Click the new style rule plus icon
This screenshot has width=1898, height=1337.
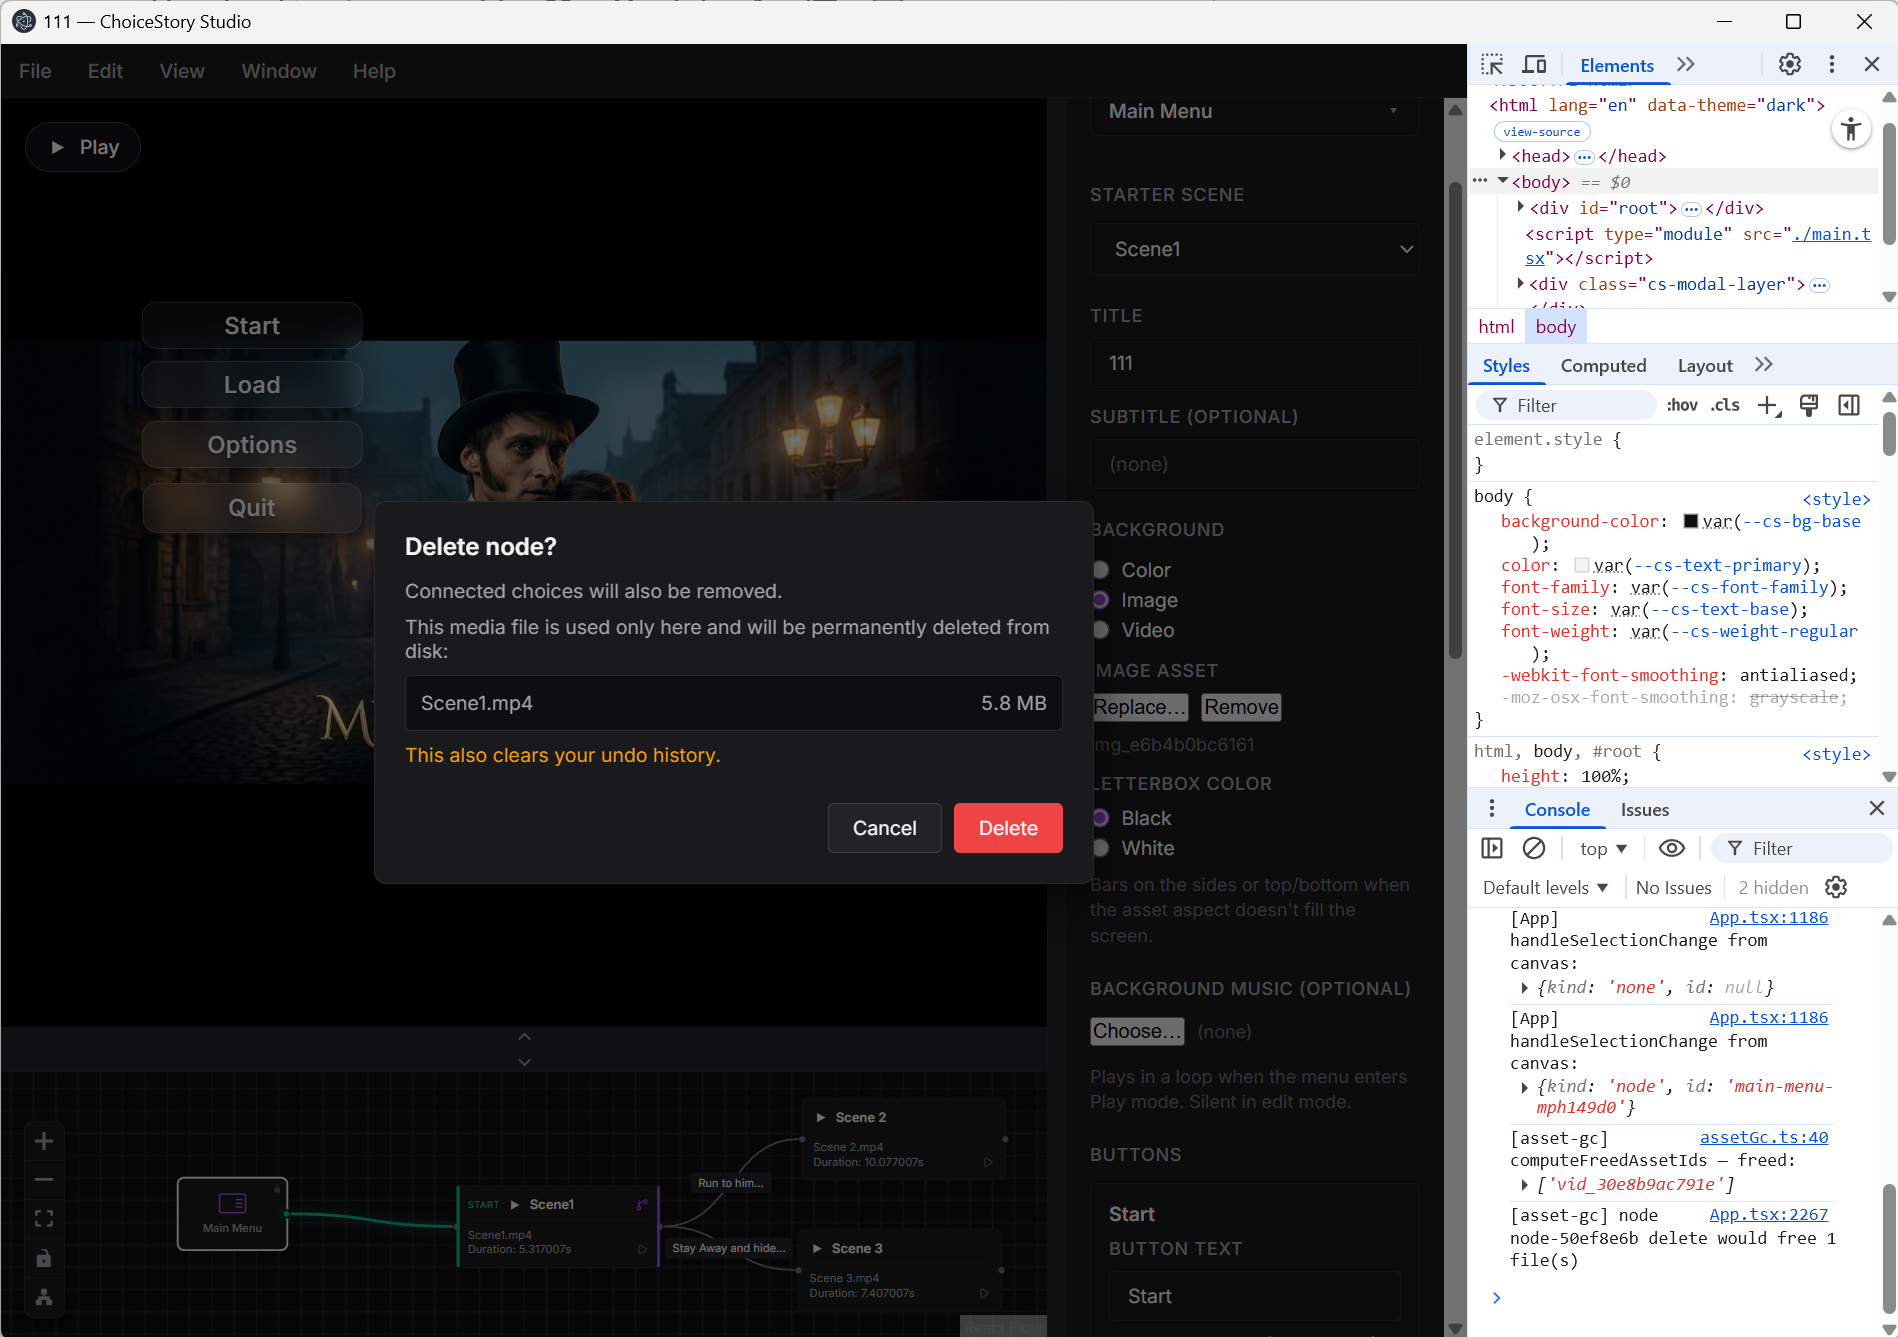coord(1768,405)
